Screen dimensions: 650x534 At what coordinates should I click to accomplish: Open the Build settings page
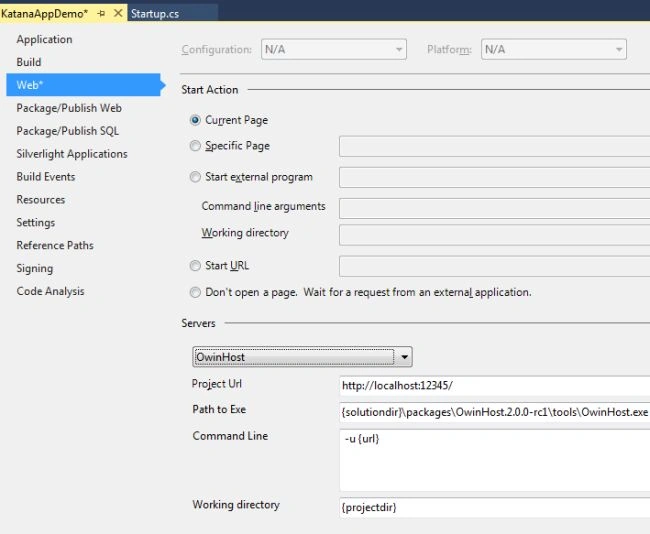(29, 62)
